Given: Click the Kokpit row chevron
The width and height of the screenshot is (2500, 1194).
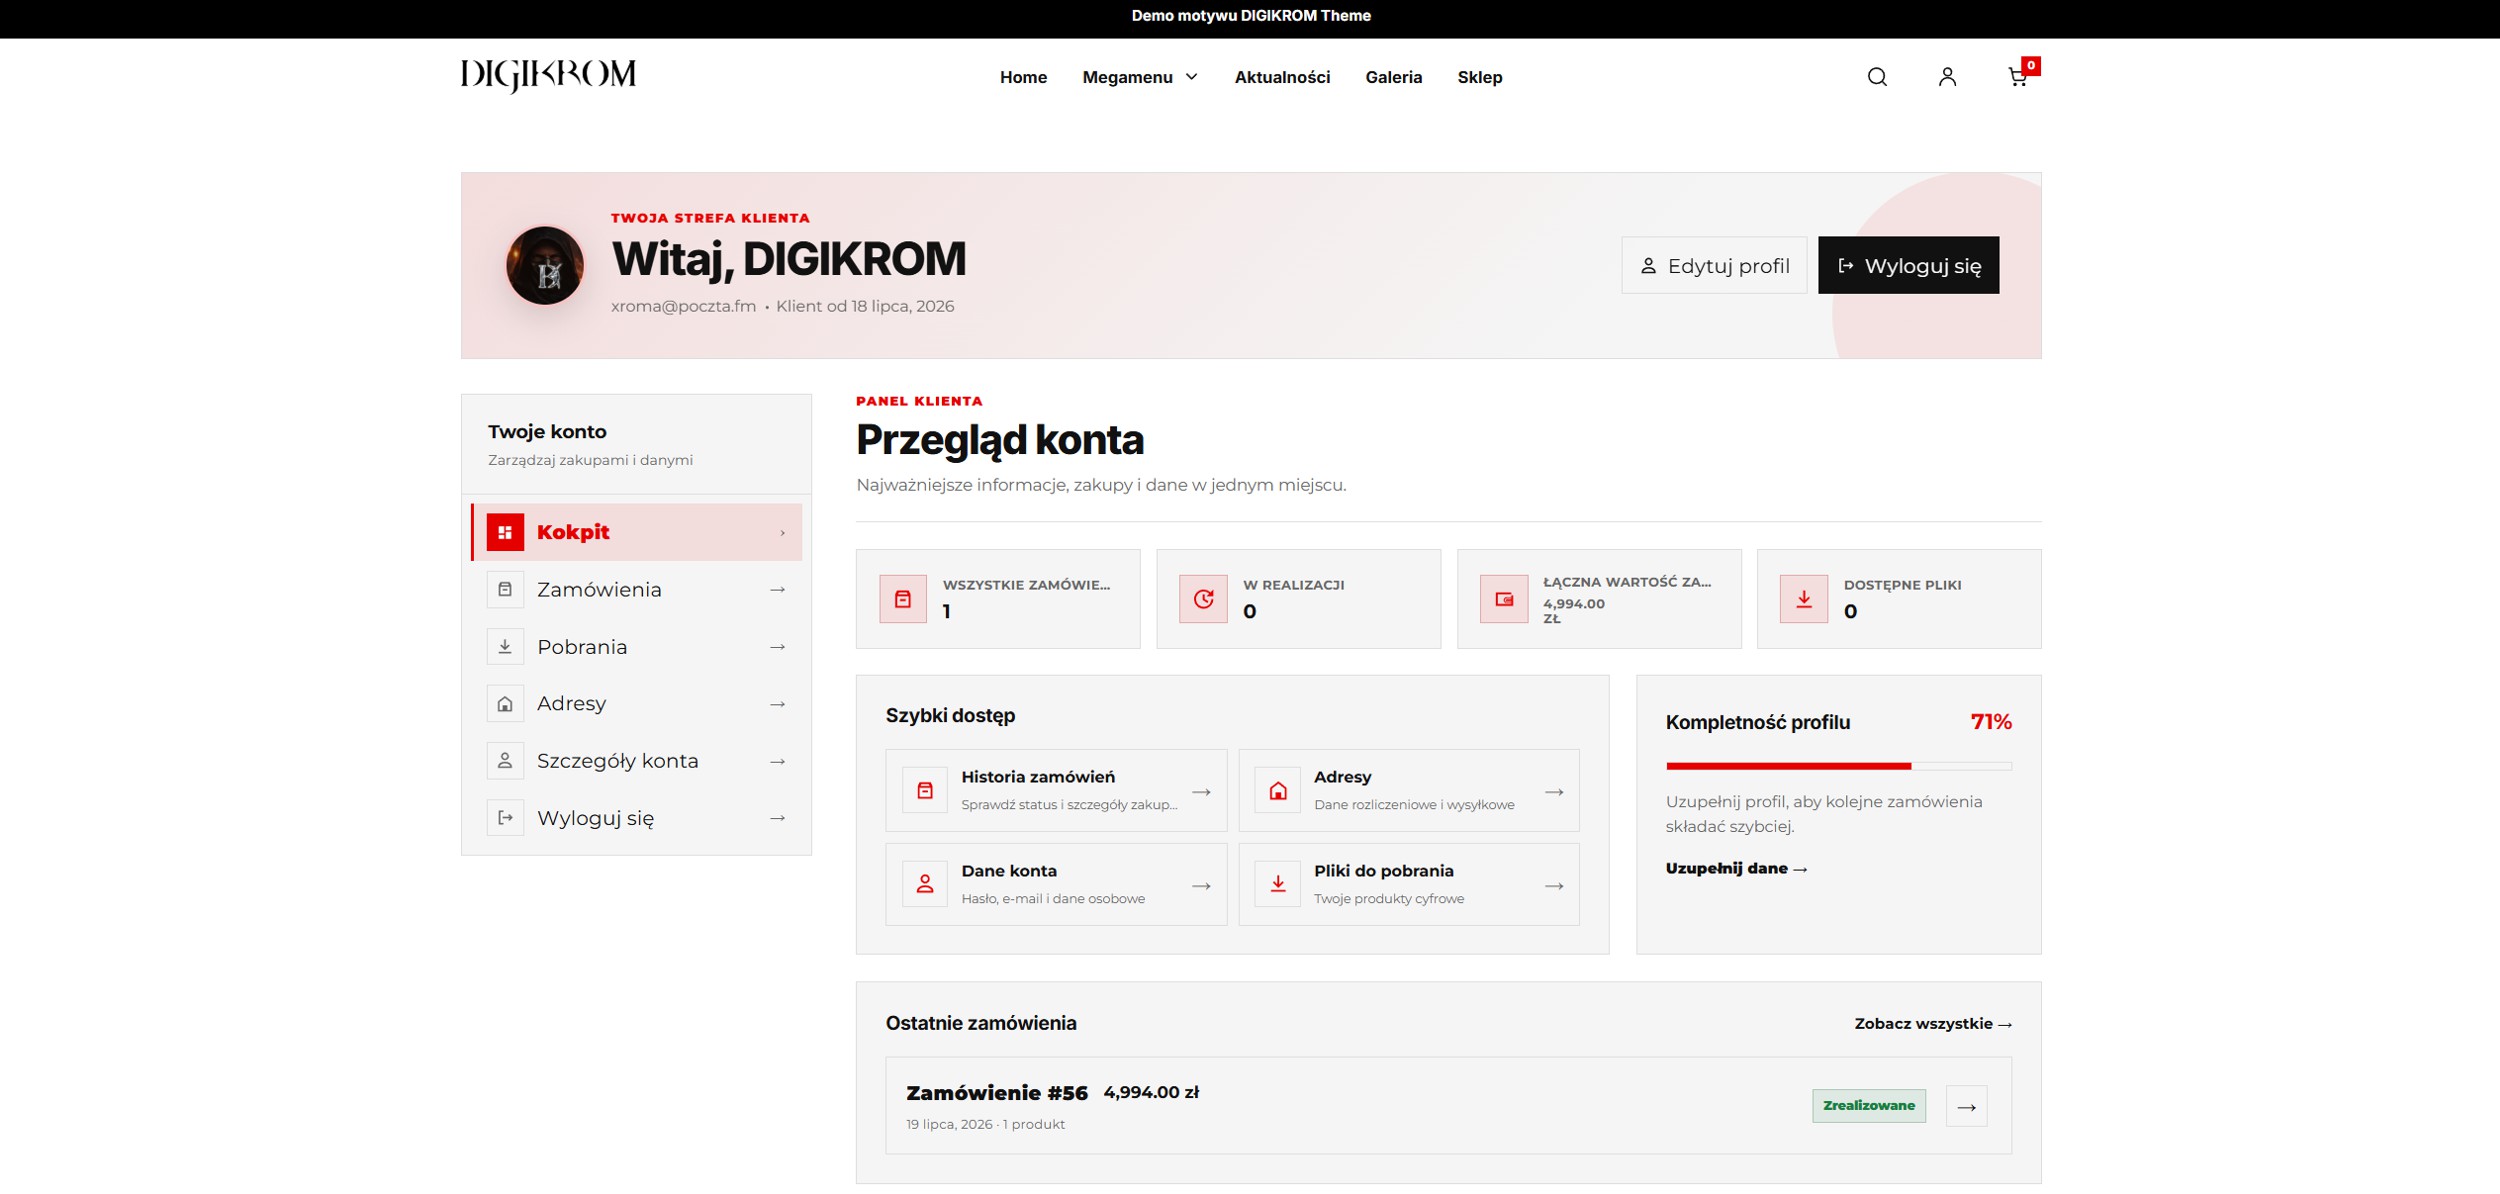Looking at the screenshot, I should tap(782, 533).
